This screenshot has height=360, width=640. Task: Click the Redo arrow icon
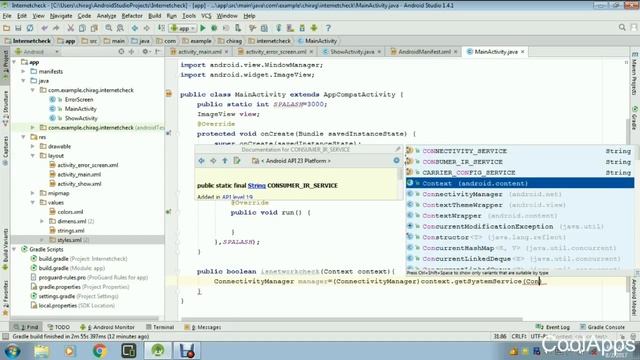click(56, 28)
